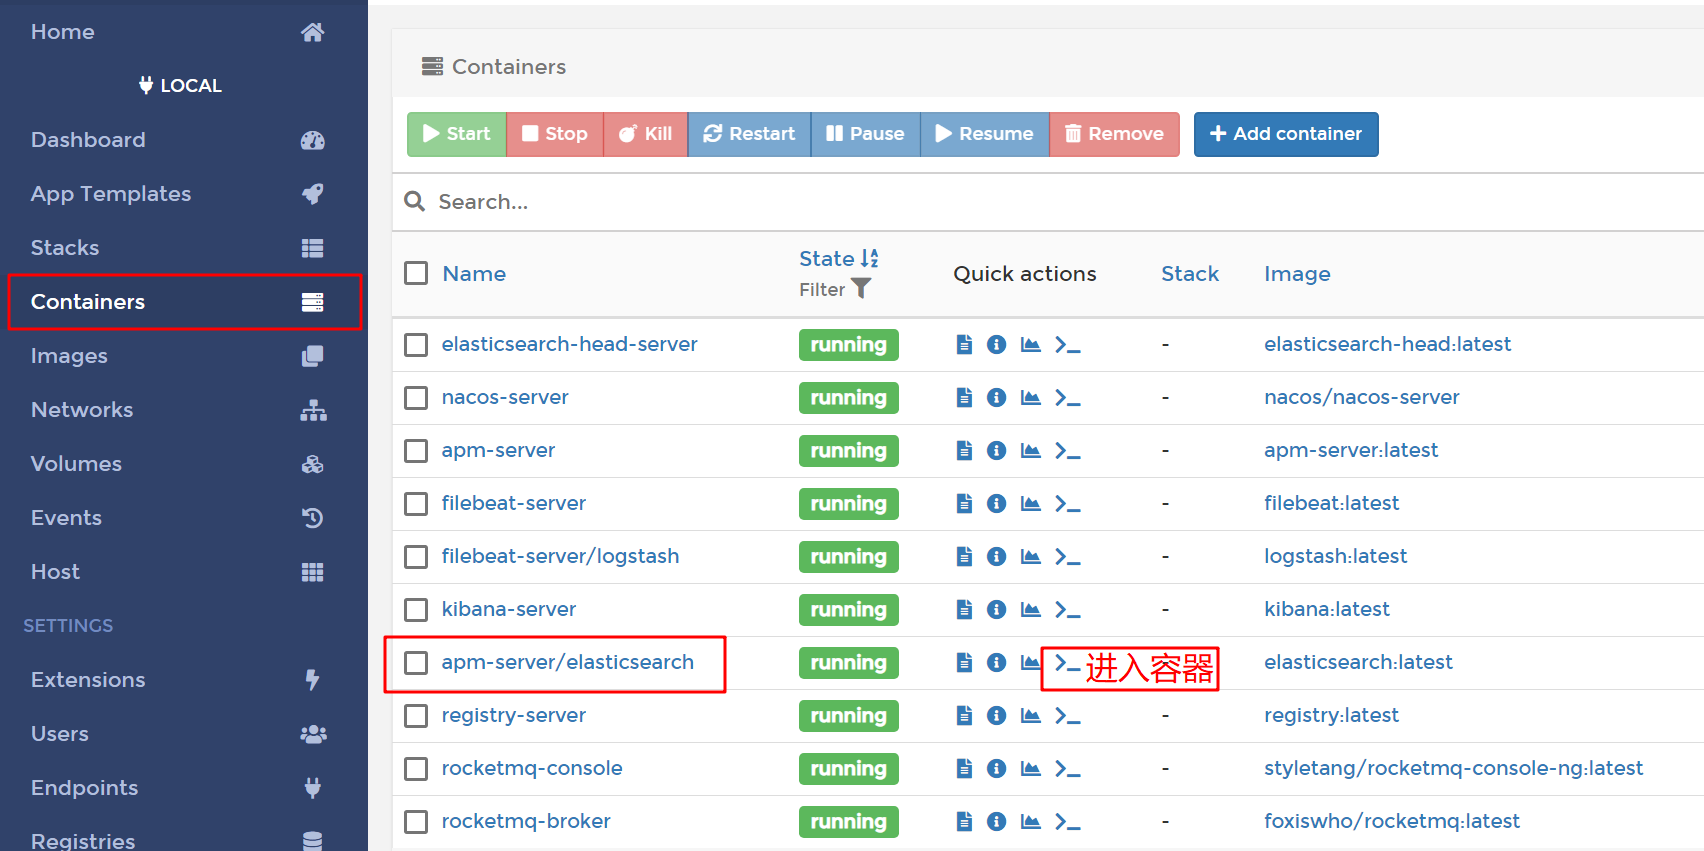Click the Start button
1704x851 pixels.
click(456, 134)
